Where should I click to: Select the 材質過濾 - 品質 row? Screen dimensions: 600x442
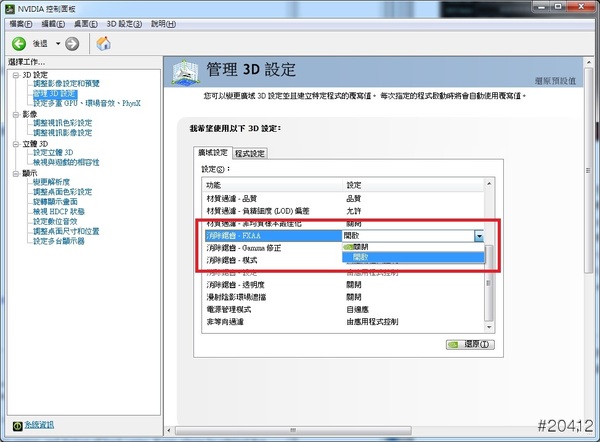tap(344, 199)
